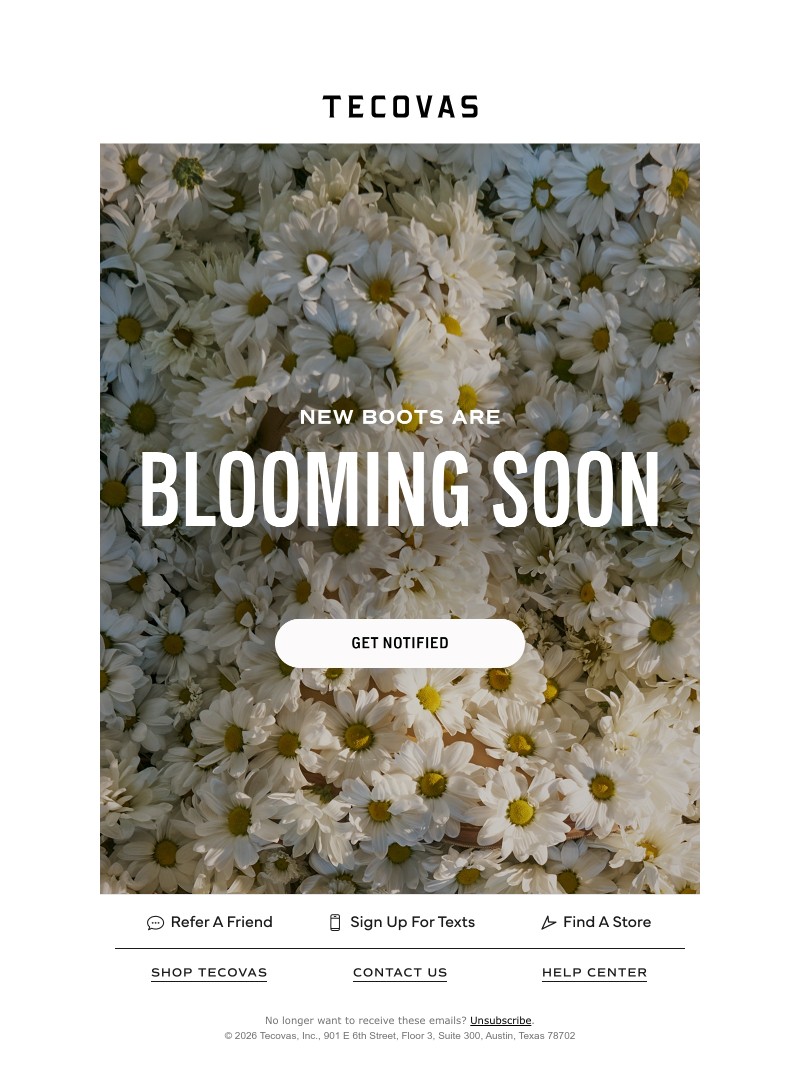The height and width of the screenshot is (1073, 800).
Task: Click the Tecovas logo at the top
Action: [400, 107]
